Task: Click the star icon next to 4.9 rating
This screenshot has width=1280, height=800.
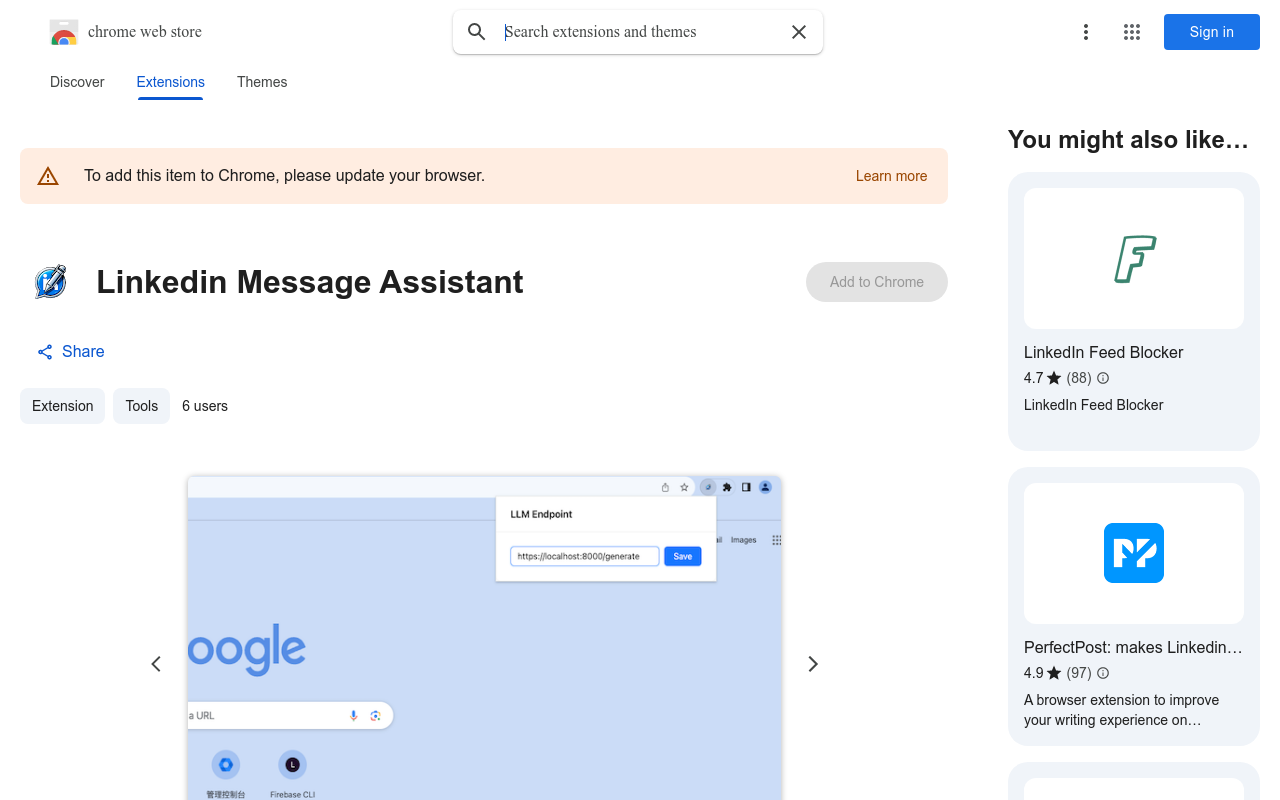Action: pyautogui.click(x=1054, y=673)
